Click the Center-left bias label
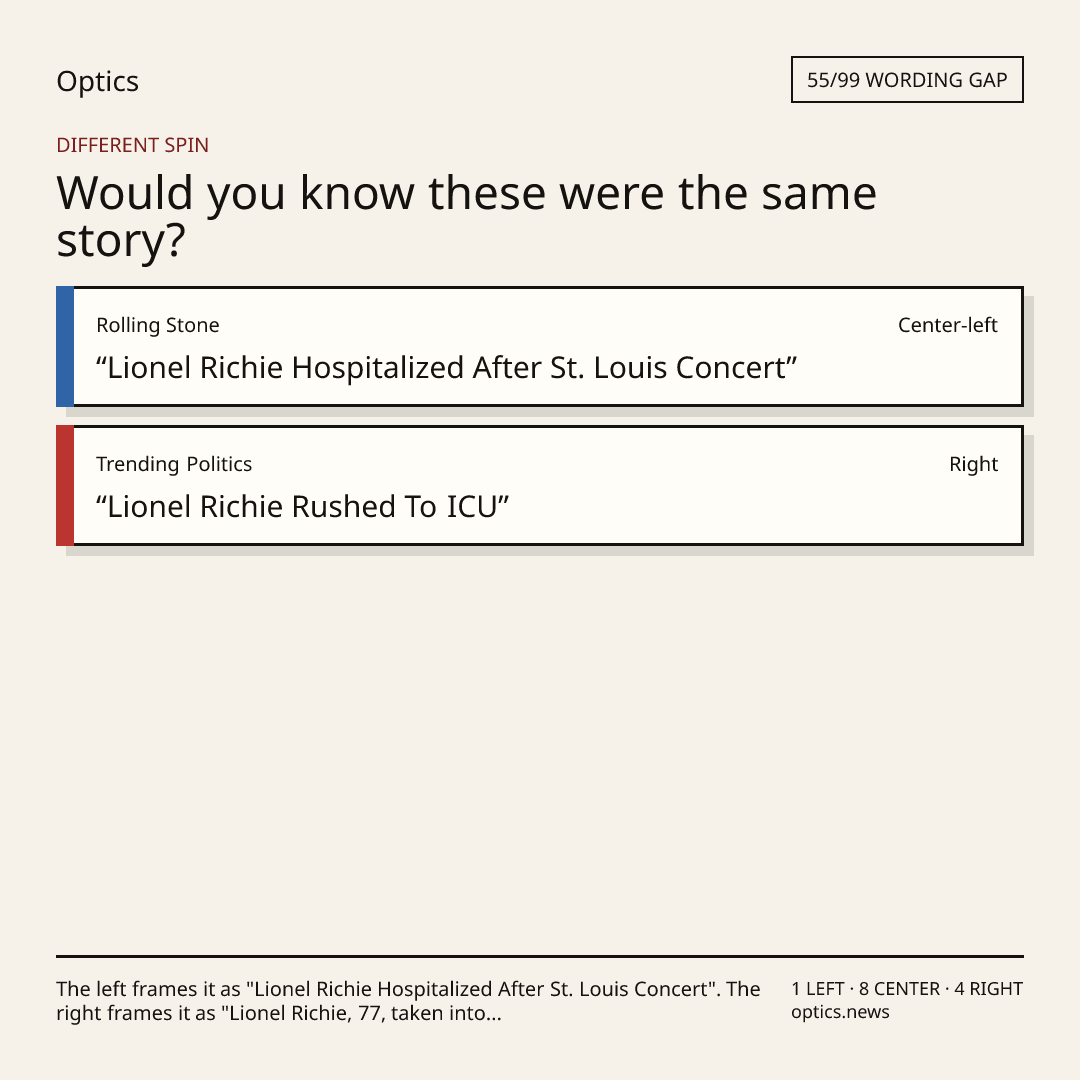Image resolution: width=1080 pixels, height=1080 pixels. pos(948,325)
